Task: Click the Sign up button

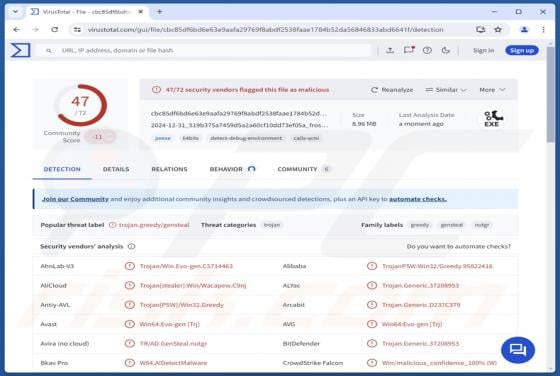Action: tap(522, 50)
